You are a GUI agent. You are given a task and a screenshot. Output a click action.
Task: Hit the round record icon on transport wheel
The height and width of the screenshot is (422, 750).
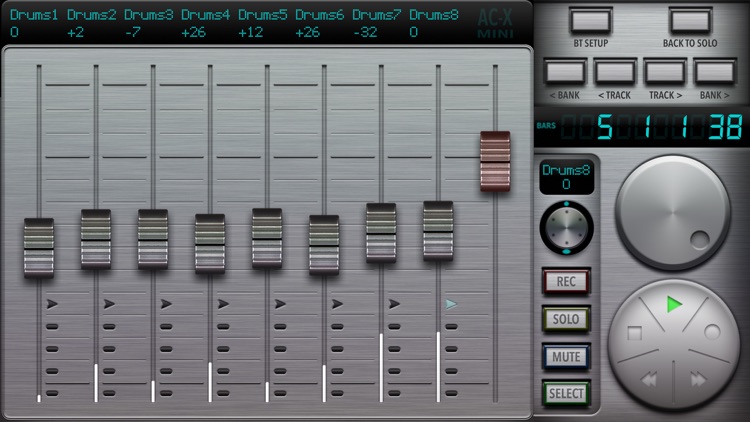712,332
